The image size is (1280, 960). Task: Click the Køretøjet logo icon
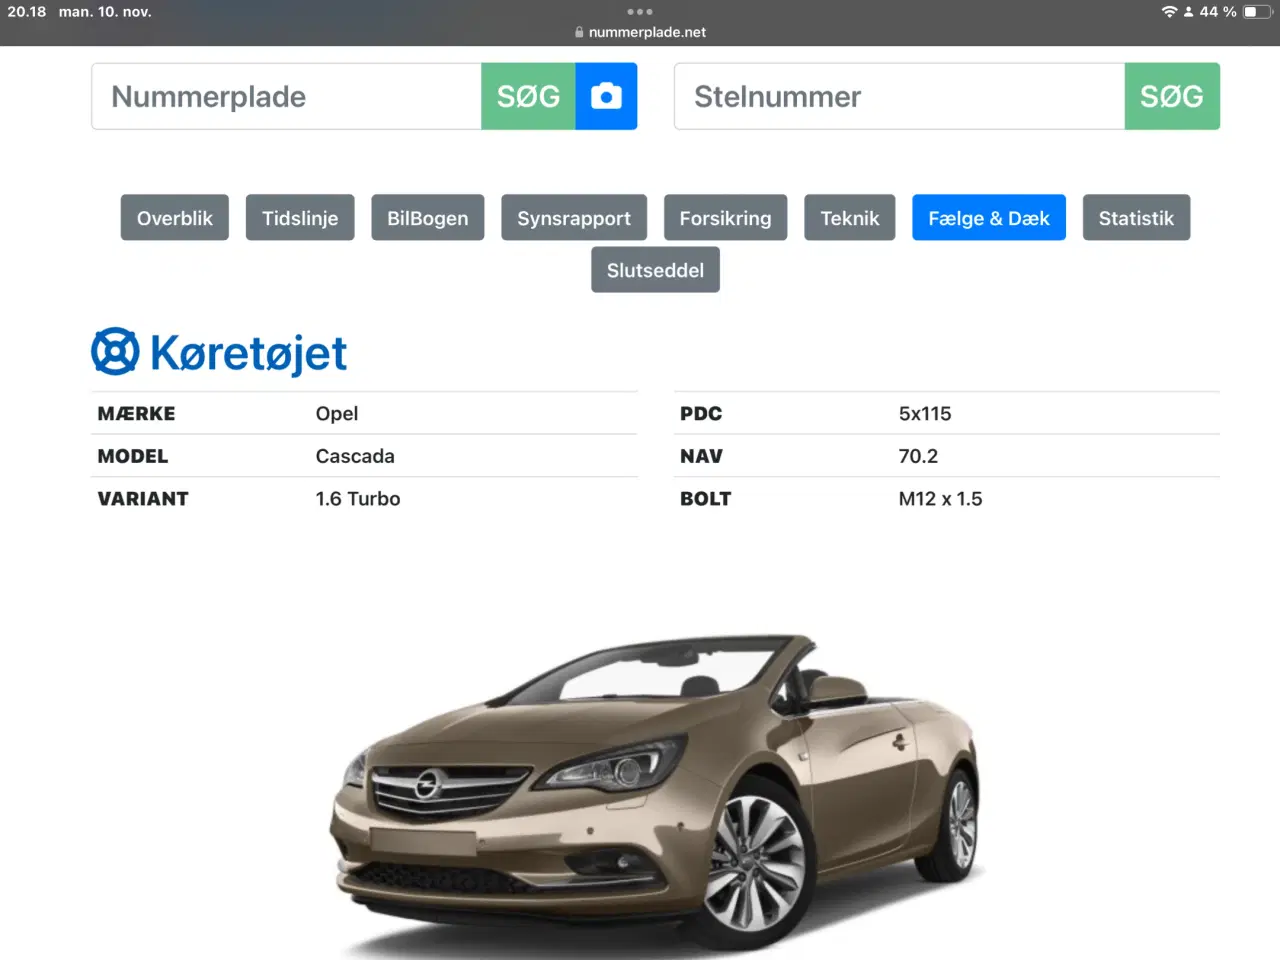117,351
